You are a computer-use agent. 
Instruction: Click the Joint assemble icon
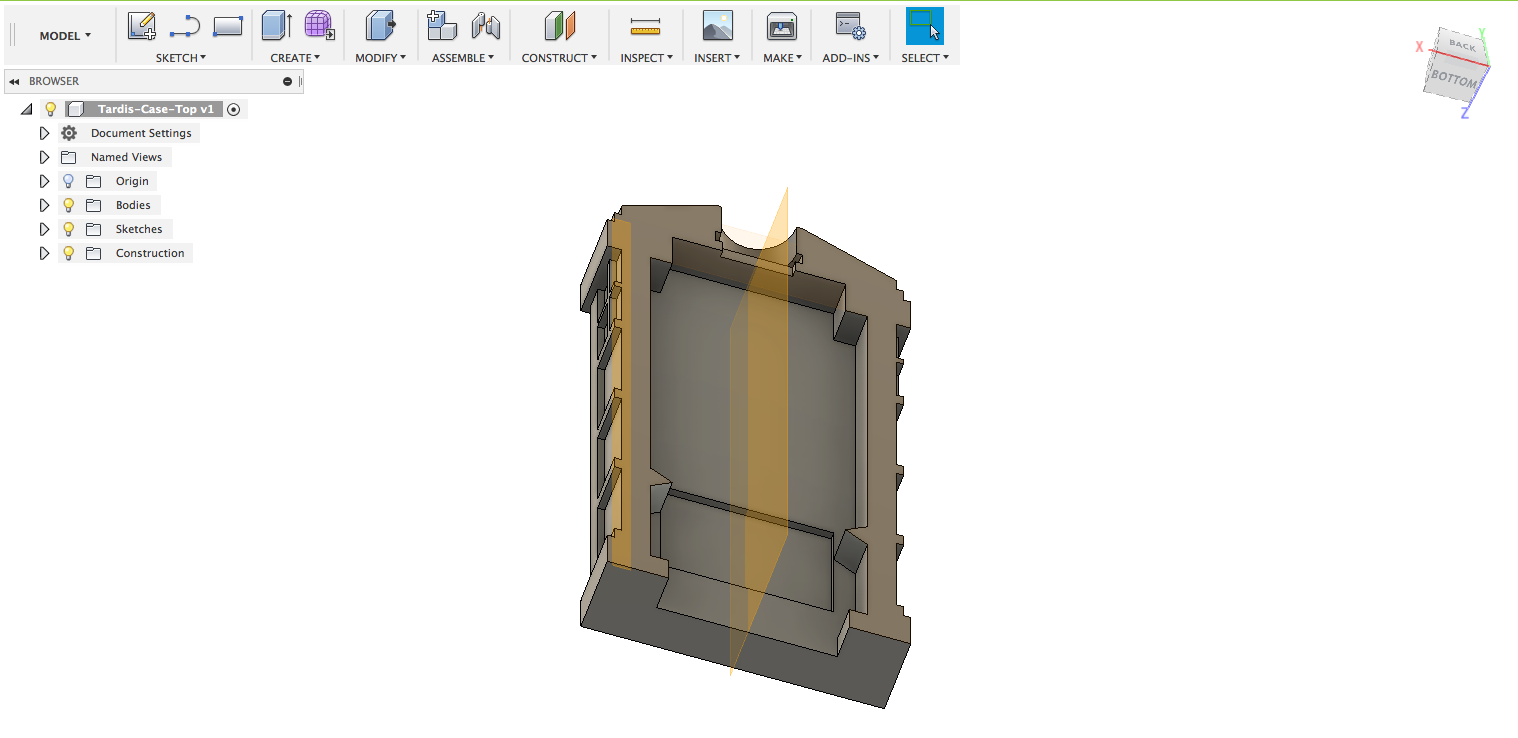coord(486,25)
